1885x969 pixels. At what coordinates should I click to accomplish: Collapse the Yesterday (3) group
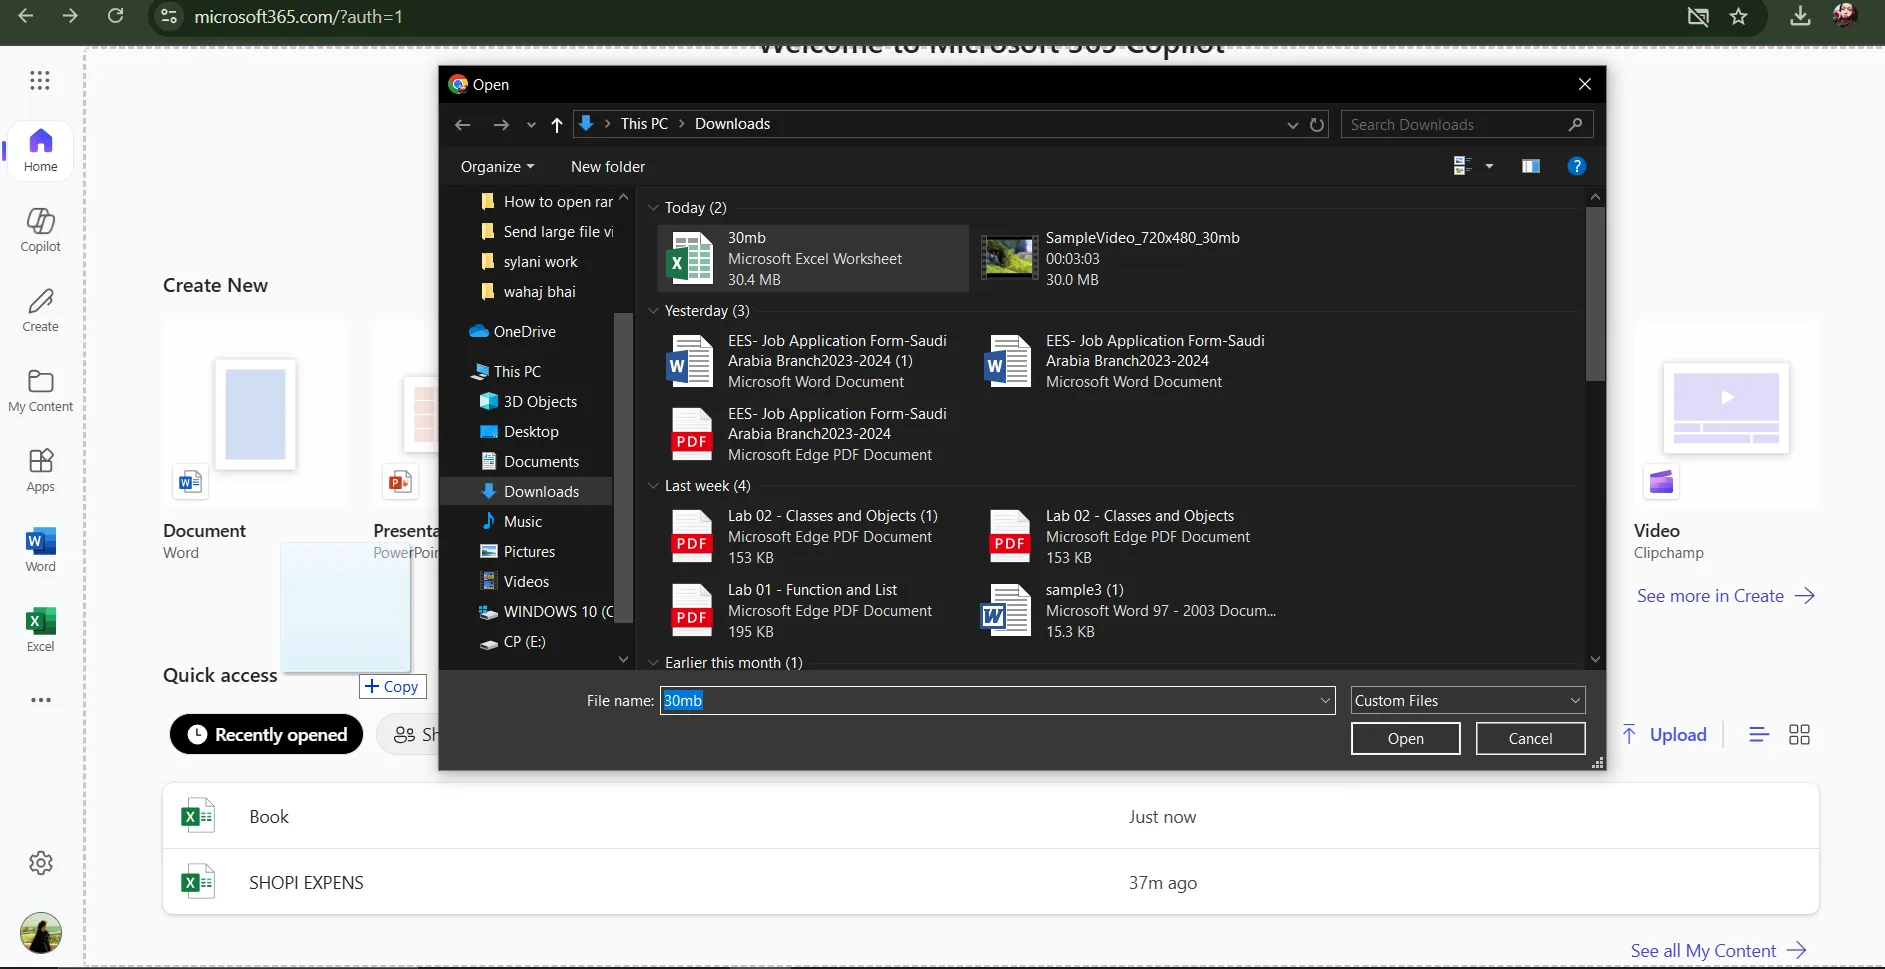pos(653,311)
